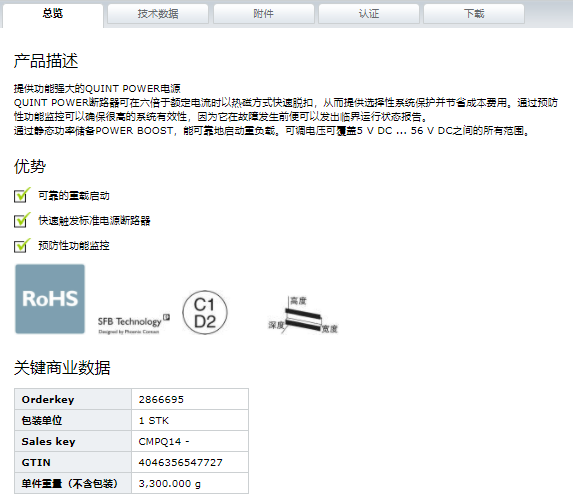Click the advantage text 快速触发标准电源断路器
This screenshot has width=573, height=498.
[94, 221]
